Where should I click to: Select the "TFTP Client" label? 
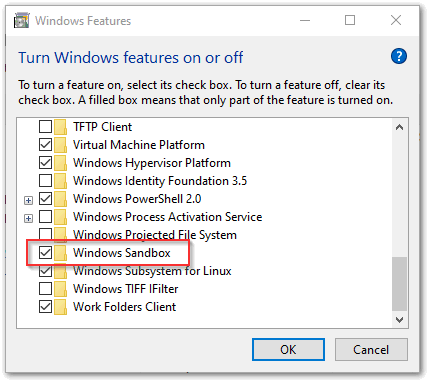pos(102,127)
